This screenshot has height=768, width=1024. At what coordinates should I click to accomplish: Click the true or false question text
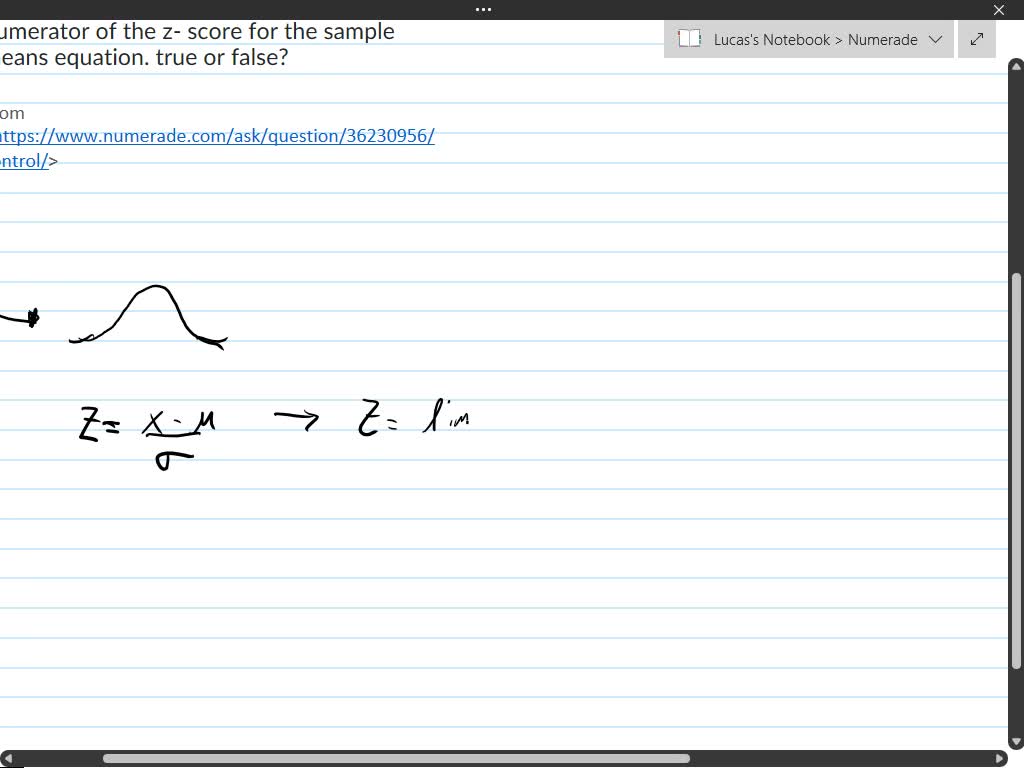pos(195,44)
